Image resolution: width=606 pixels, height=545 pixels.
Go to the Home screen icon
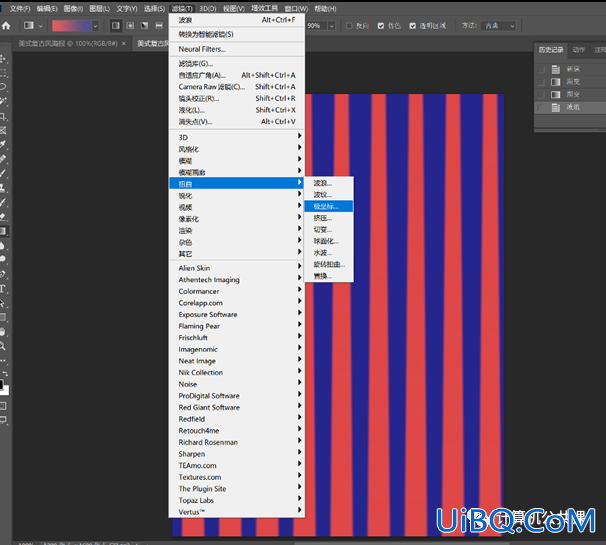point(6,26)
